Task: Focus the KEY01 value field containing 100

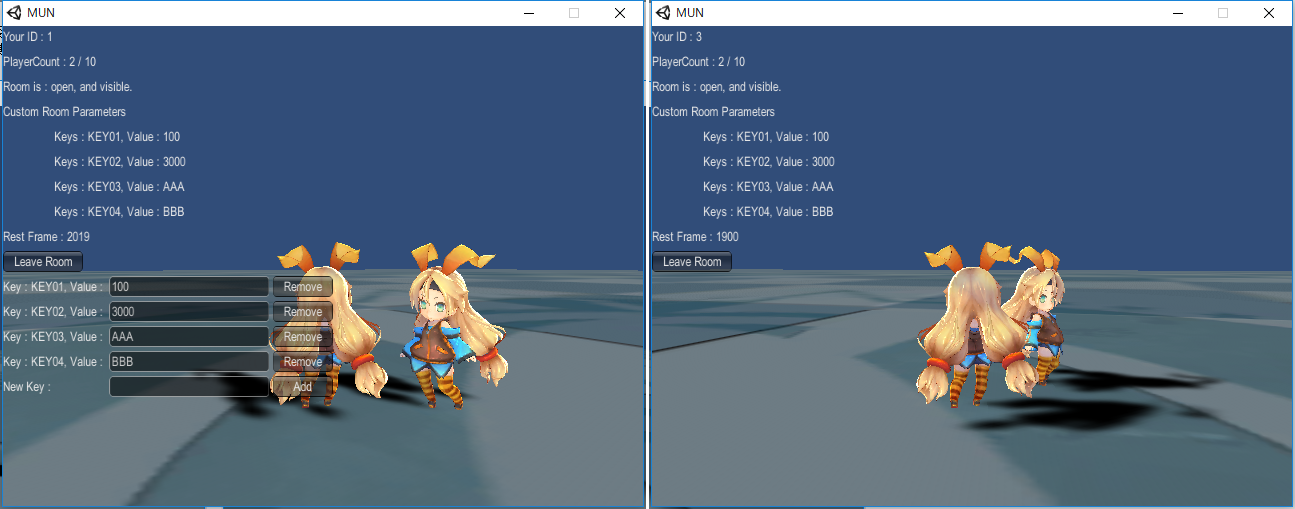Action: [189, 287]
